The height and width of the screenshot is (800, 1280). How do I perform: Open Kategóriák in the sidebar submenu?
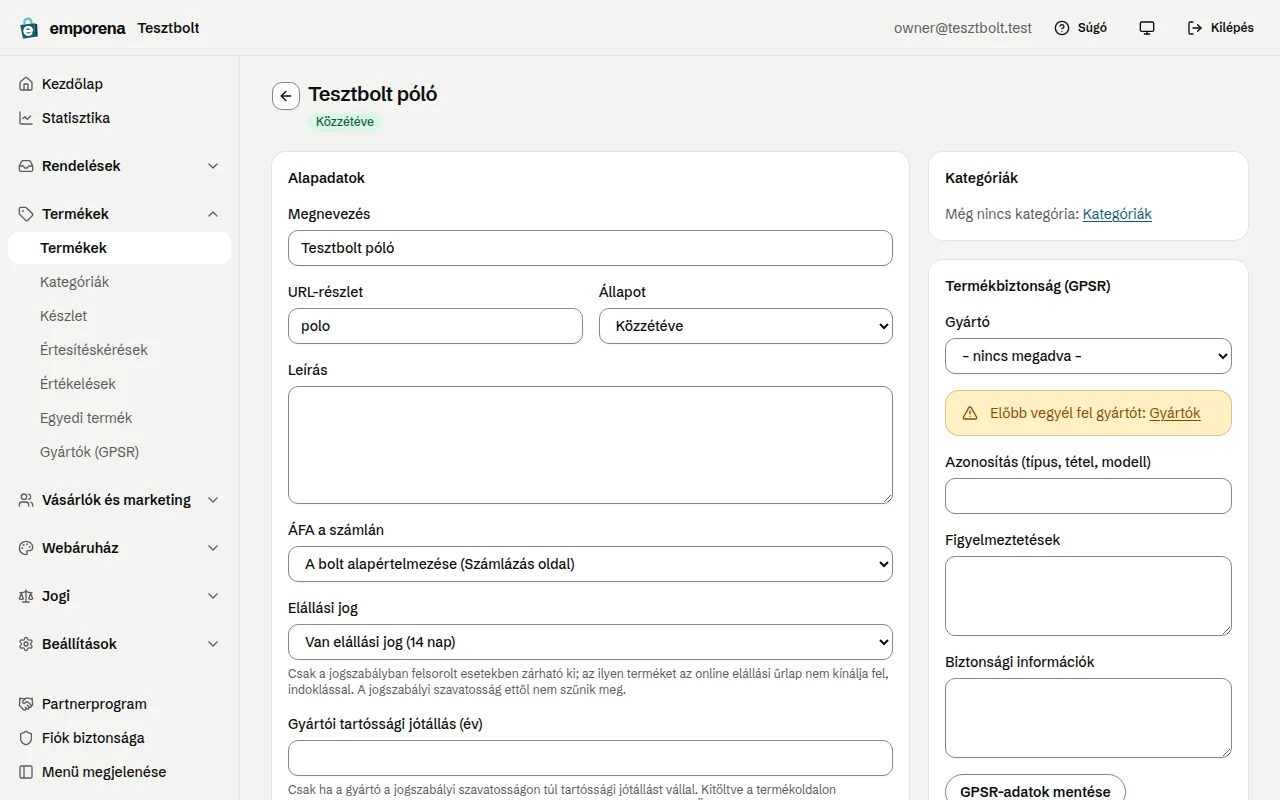point(75,282)
